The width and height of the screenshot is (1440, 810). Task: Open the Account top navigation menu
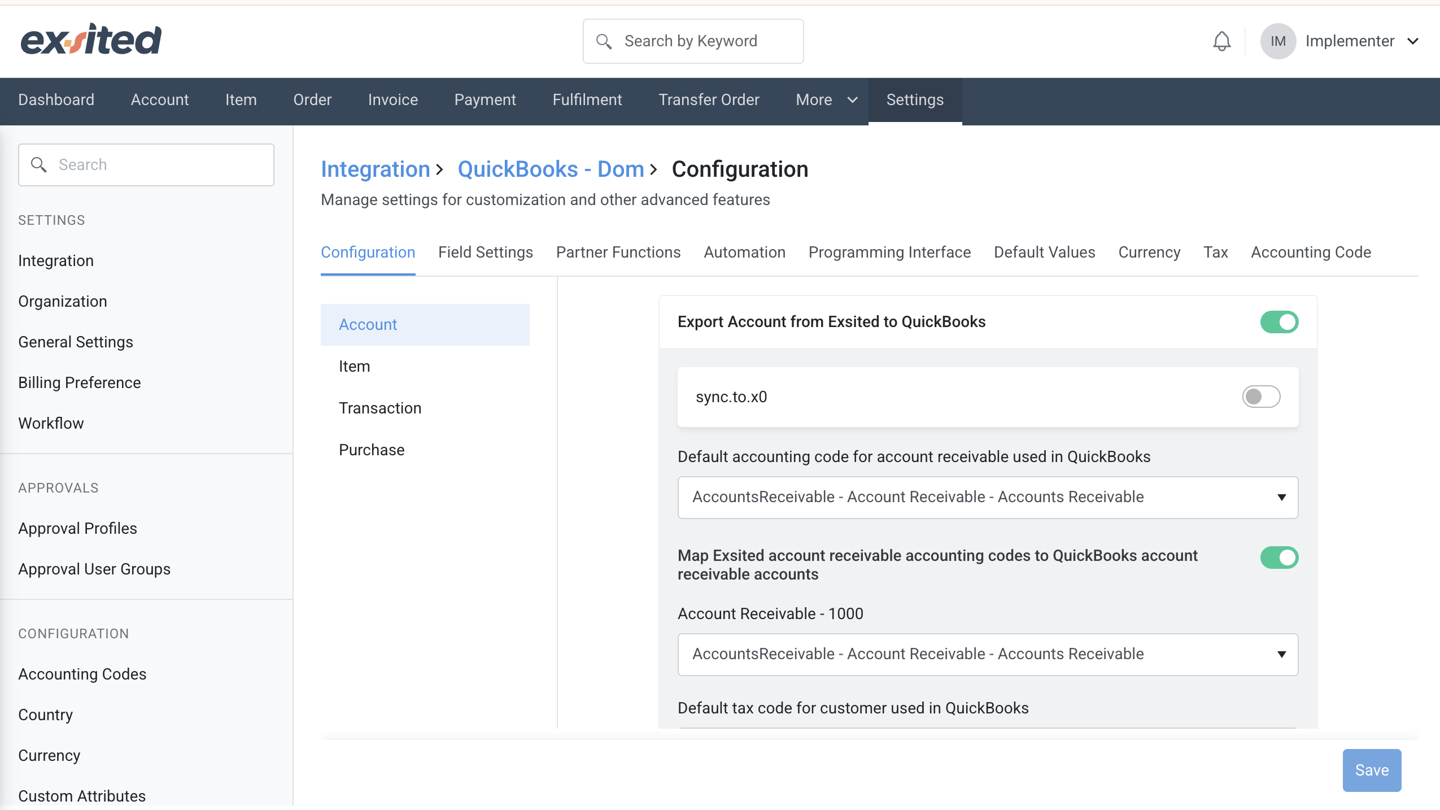tap(160, 100)
